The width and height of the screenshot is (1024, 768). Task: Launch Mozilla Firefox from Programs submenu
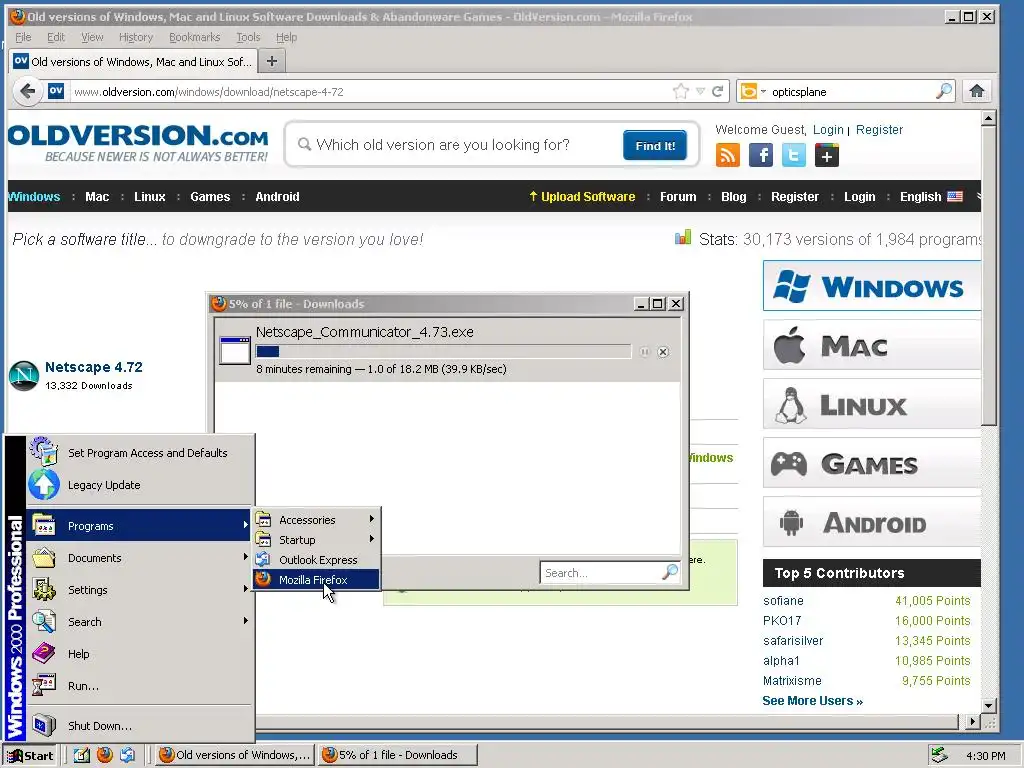(317, 579)
